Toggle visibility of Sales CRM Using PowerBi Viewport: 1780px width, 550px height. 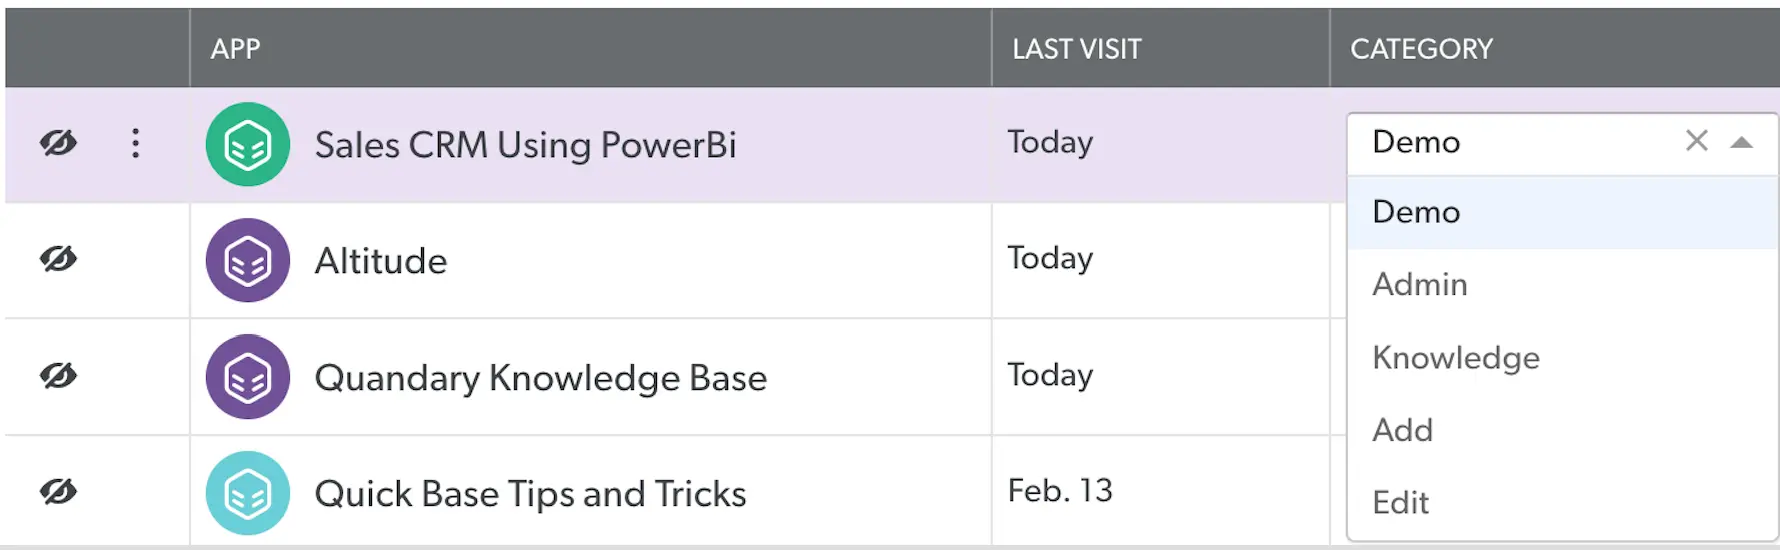pos(58,143)
